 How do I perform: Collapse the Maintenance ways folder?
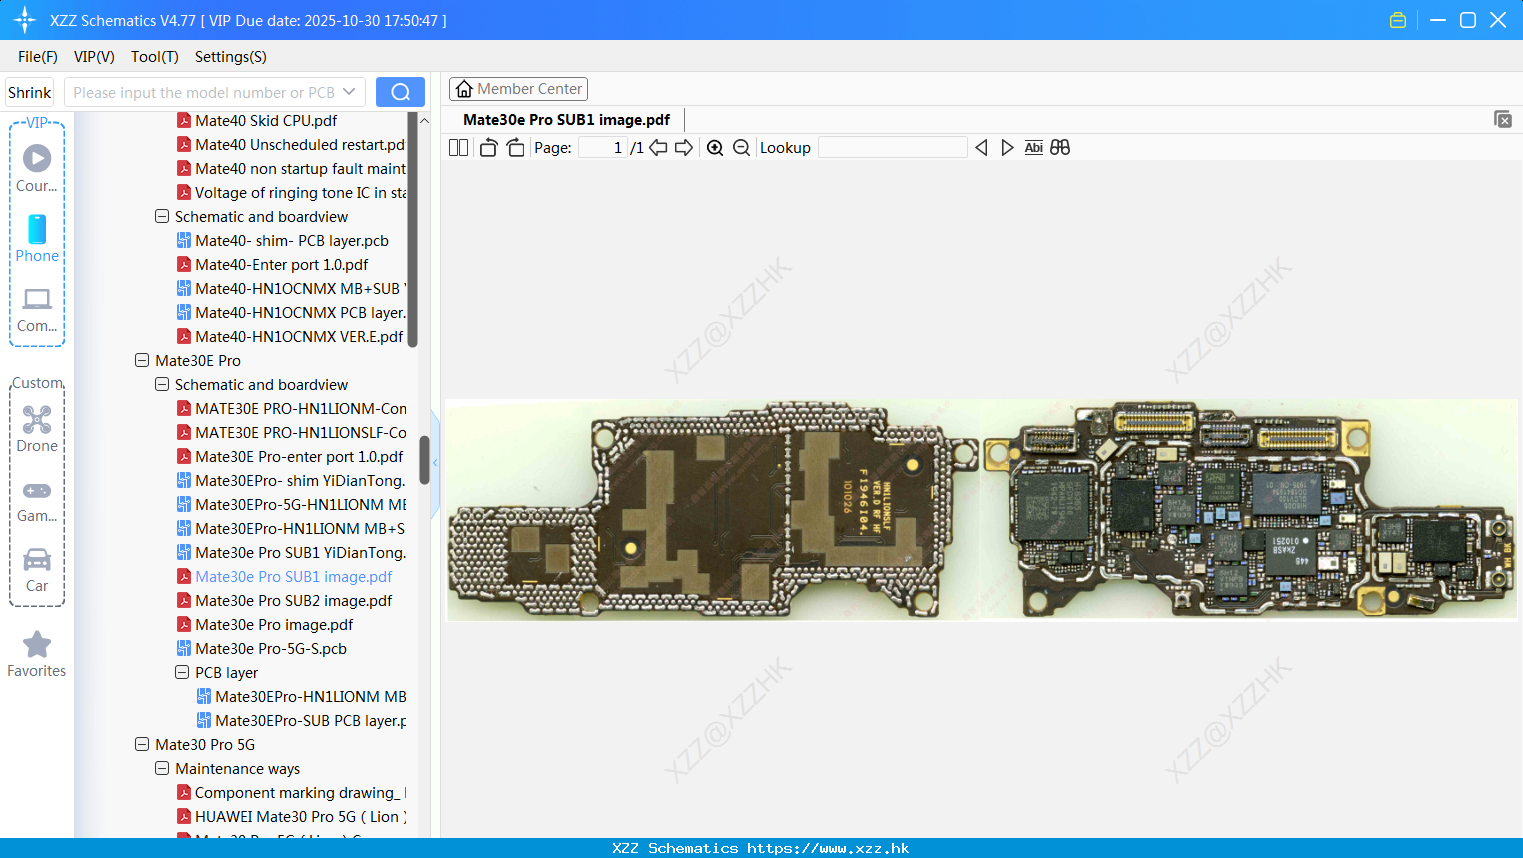(x=162, y=768)
